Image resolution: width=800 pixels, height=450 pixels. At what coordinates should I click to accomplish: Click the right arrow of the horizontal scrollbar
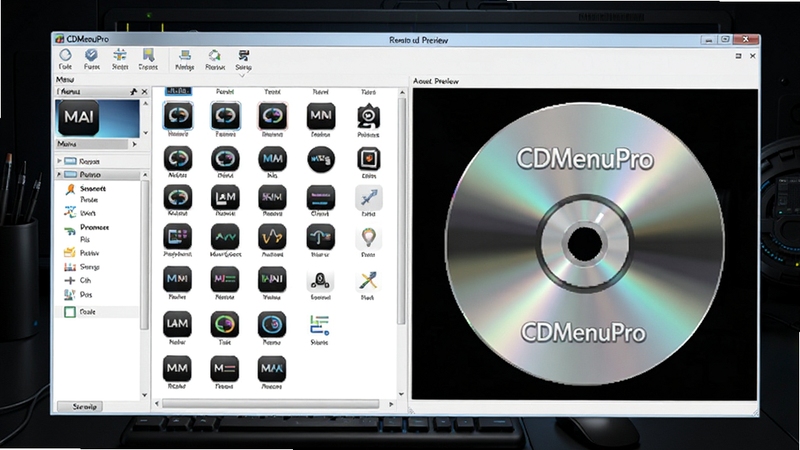[391, 404]
